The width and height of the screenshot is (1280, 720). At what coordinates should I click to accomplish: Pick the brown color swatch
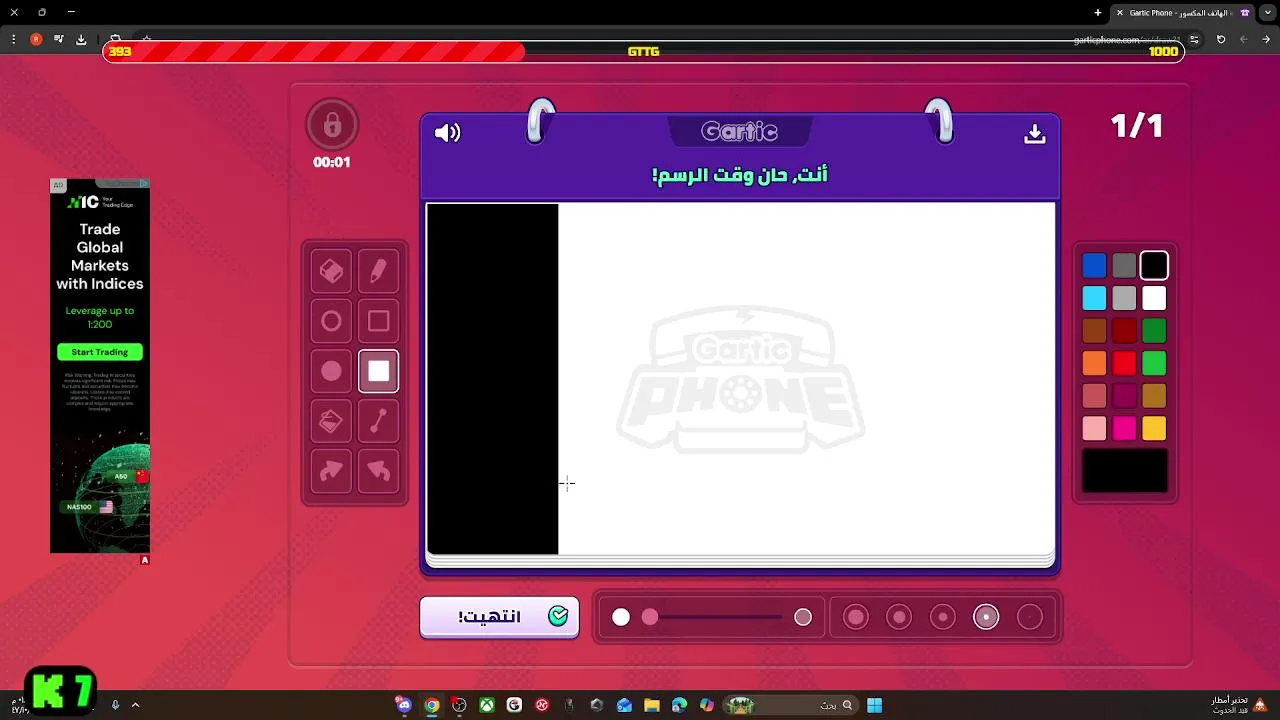click(x=1094, y=330)
